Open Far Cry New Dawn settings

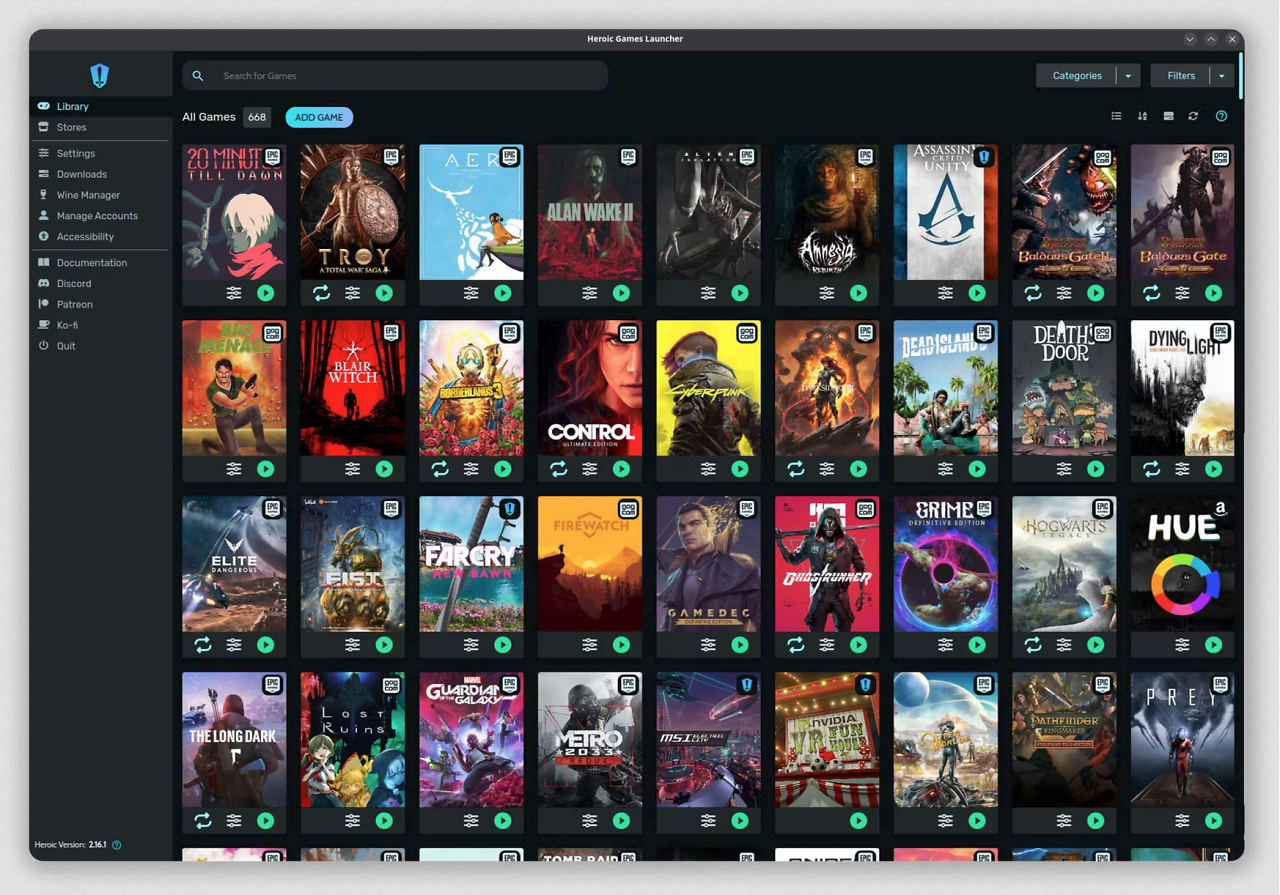(471, 645)
